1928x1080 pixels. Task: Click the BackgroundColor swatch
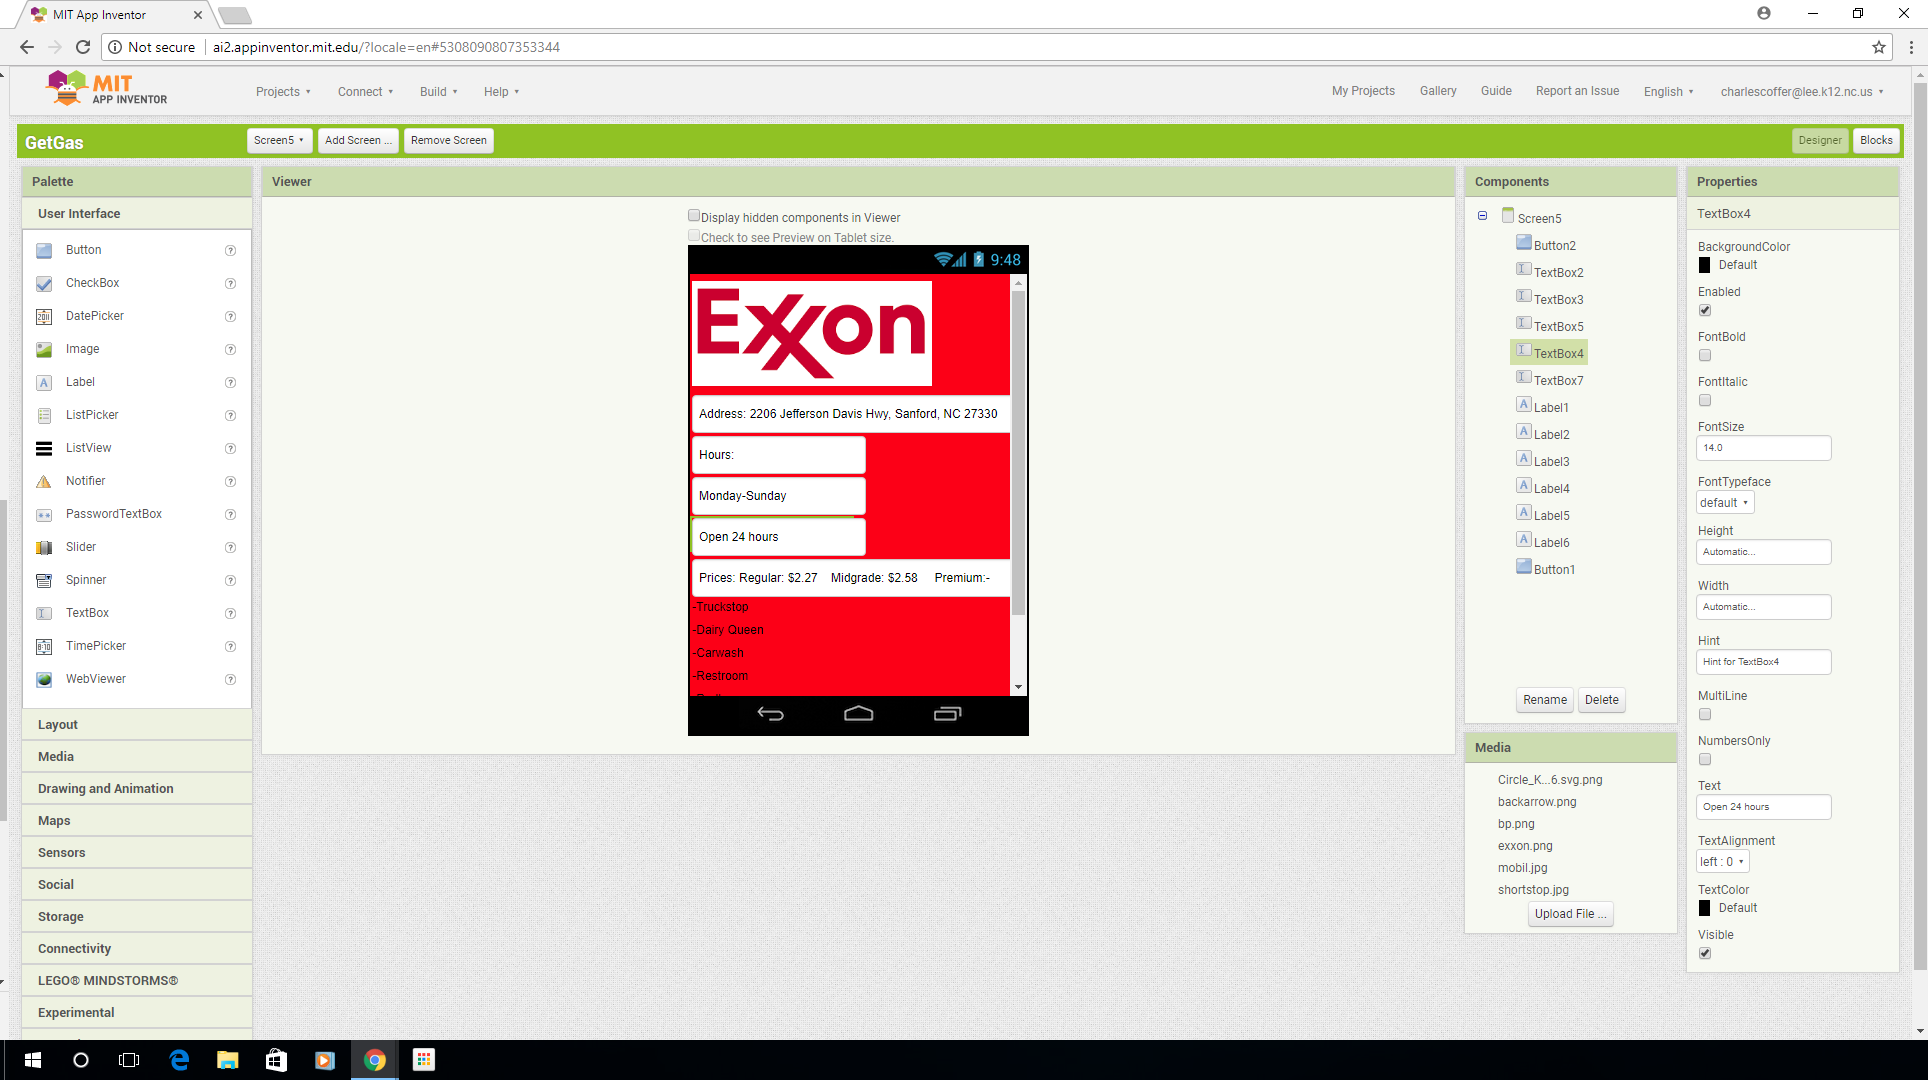pos(1705,265)
